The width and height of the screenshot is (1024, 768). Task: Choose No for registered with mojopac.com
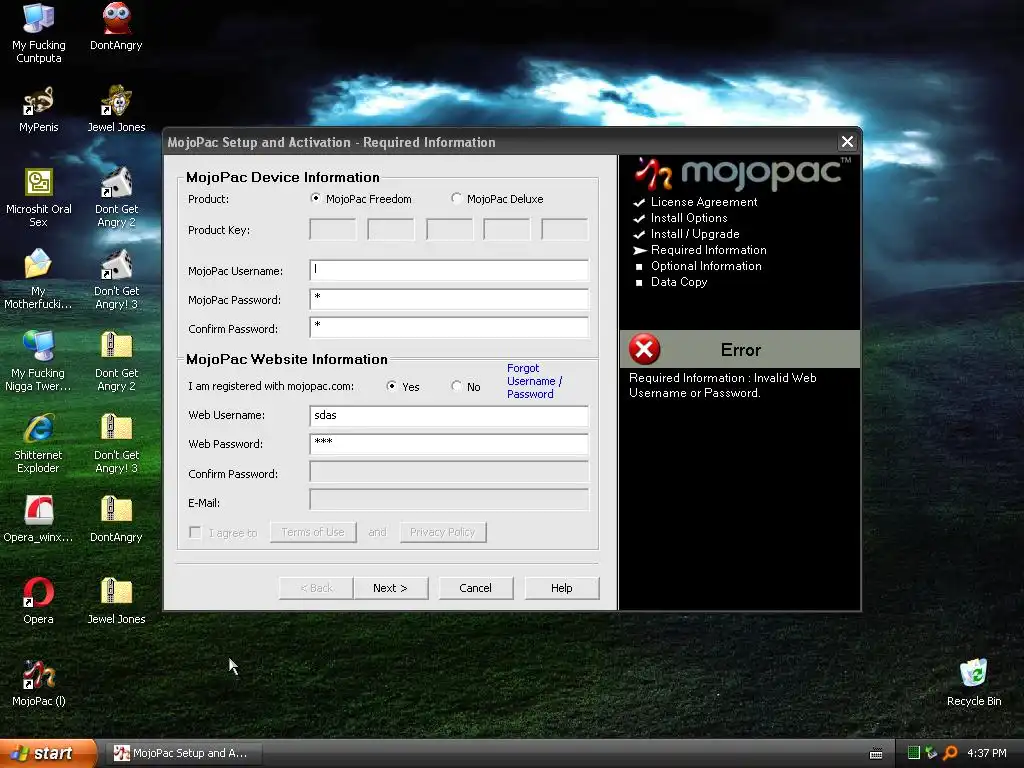point(456,386)
